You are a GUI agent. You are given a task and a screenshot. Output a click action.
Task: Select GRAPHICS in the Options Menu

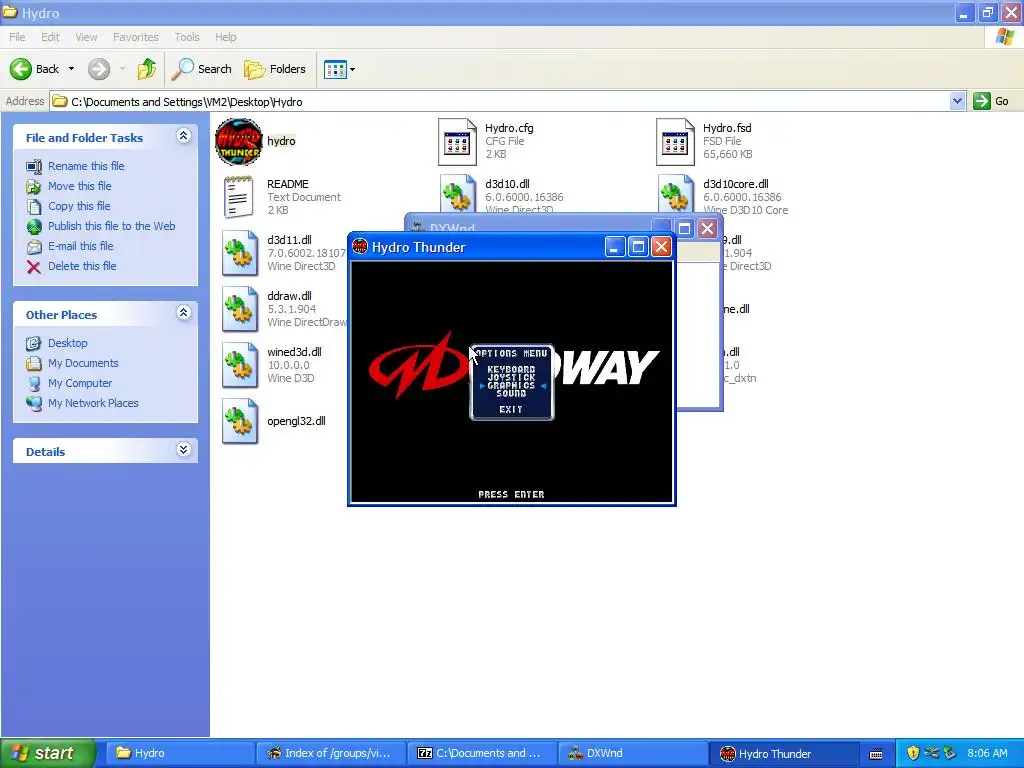pos(511,385)
